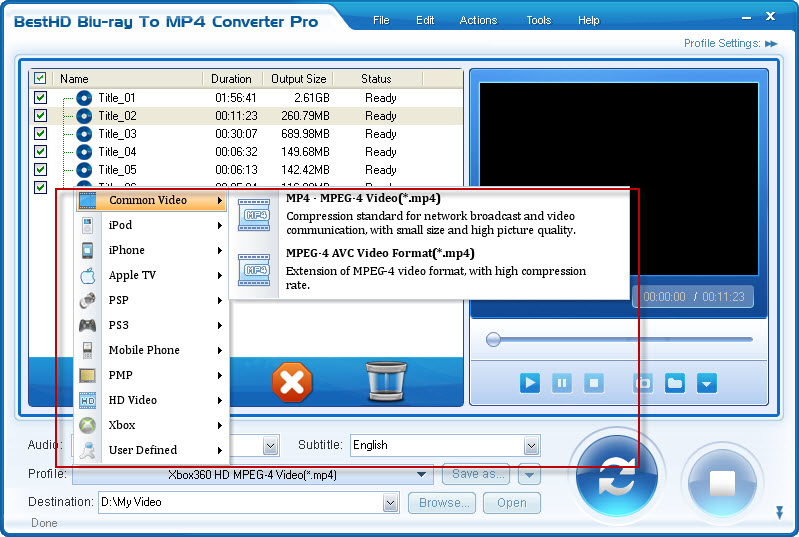Select the Title_03 row name

tap(117, 133)
